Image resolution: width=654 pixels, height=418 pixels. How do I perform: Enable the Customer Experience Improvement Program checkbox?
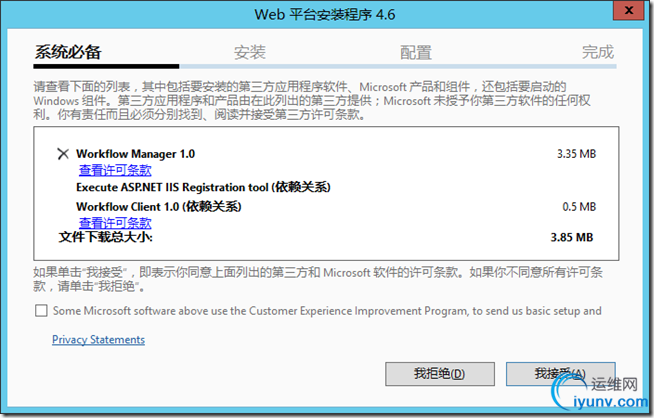(41, 311)
